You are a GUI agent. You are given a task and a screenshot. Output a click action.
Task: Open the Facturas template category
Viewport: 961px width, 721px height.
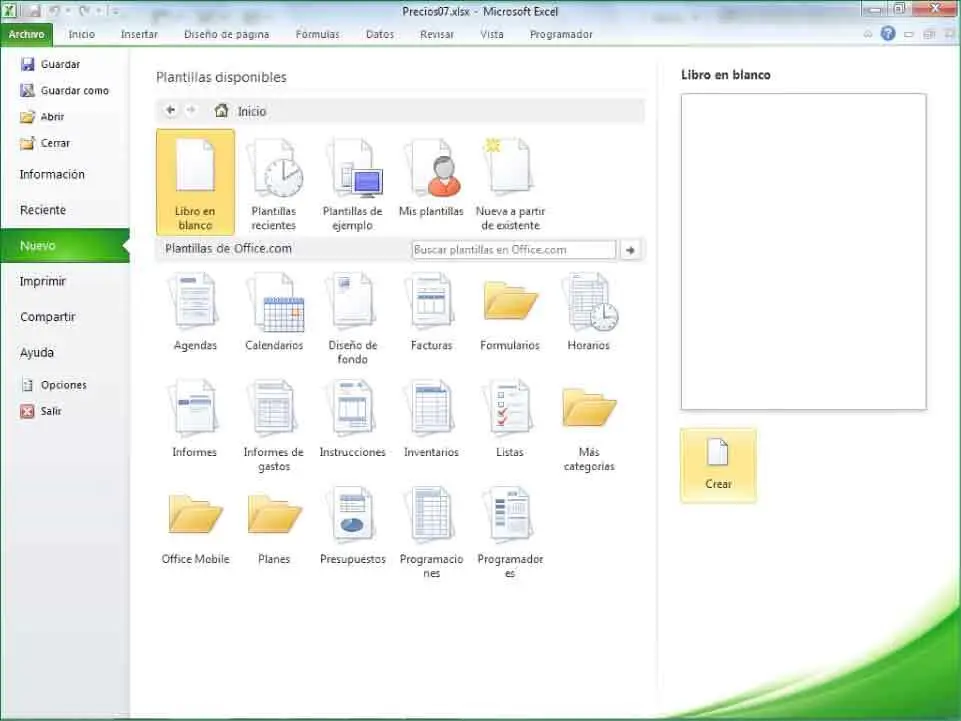click(x=431, y=313)
